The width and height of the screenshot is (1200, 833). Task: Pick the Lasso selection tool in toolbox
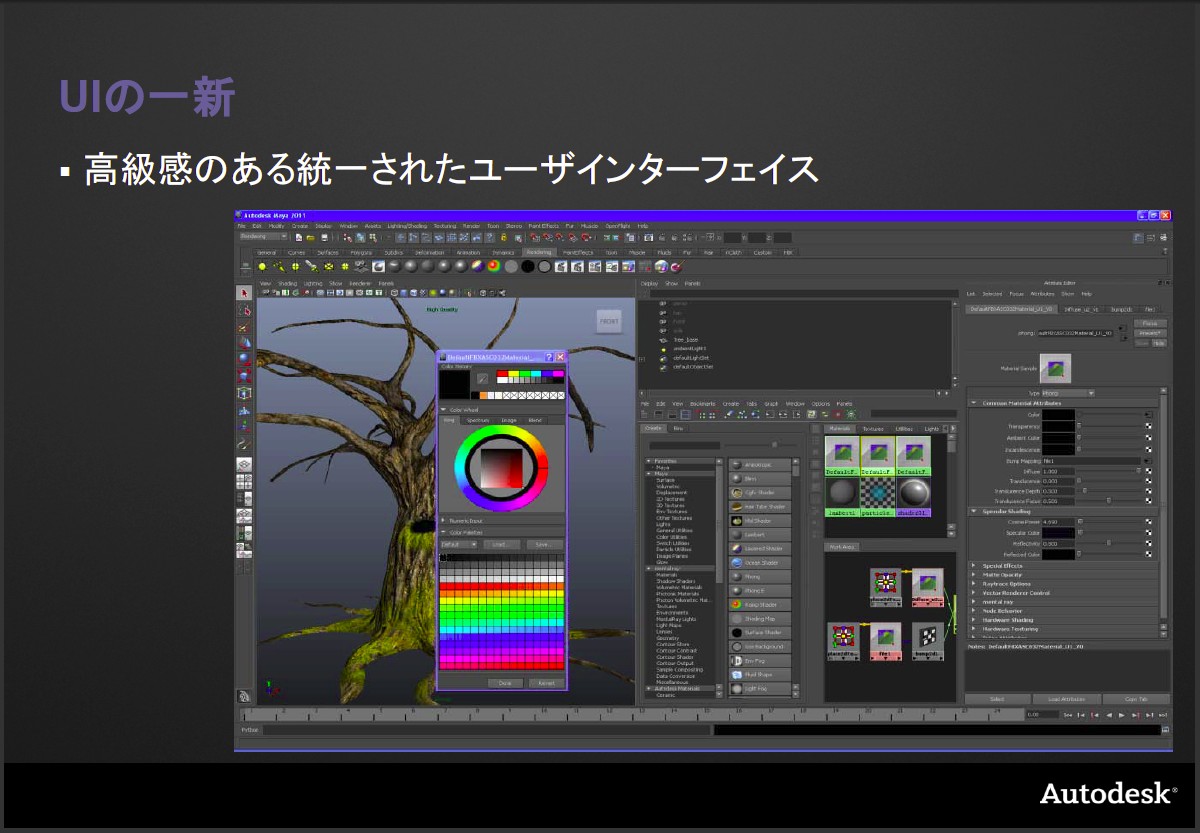click(244, 310)
